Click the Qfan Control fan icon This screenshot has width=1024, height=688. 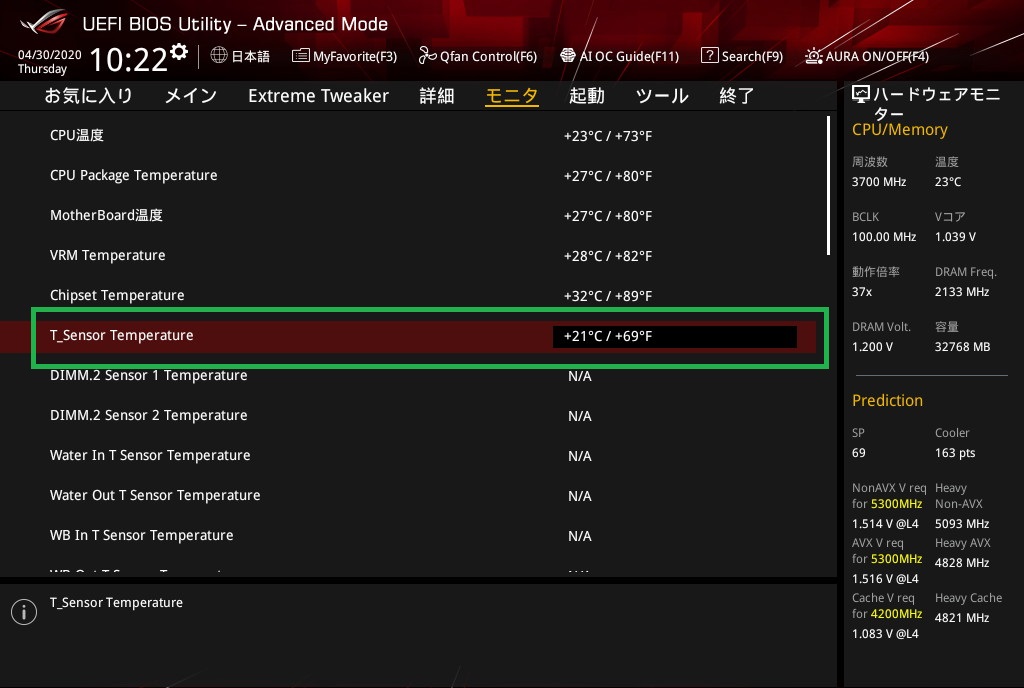point(427,55)
